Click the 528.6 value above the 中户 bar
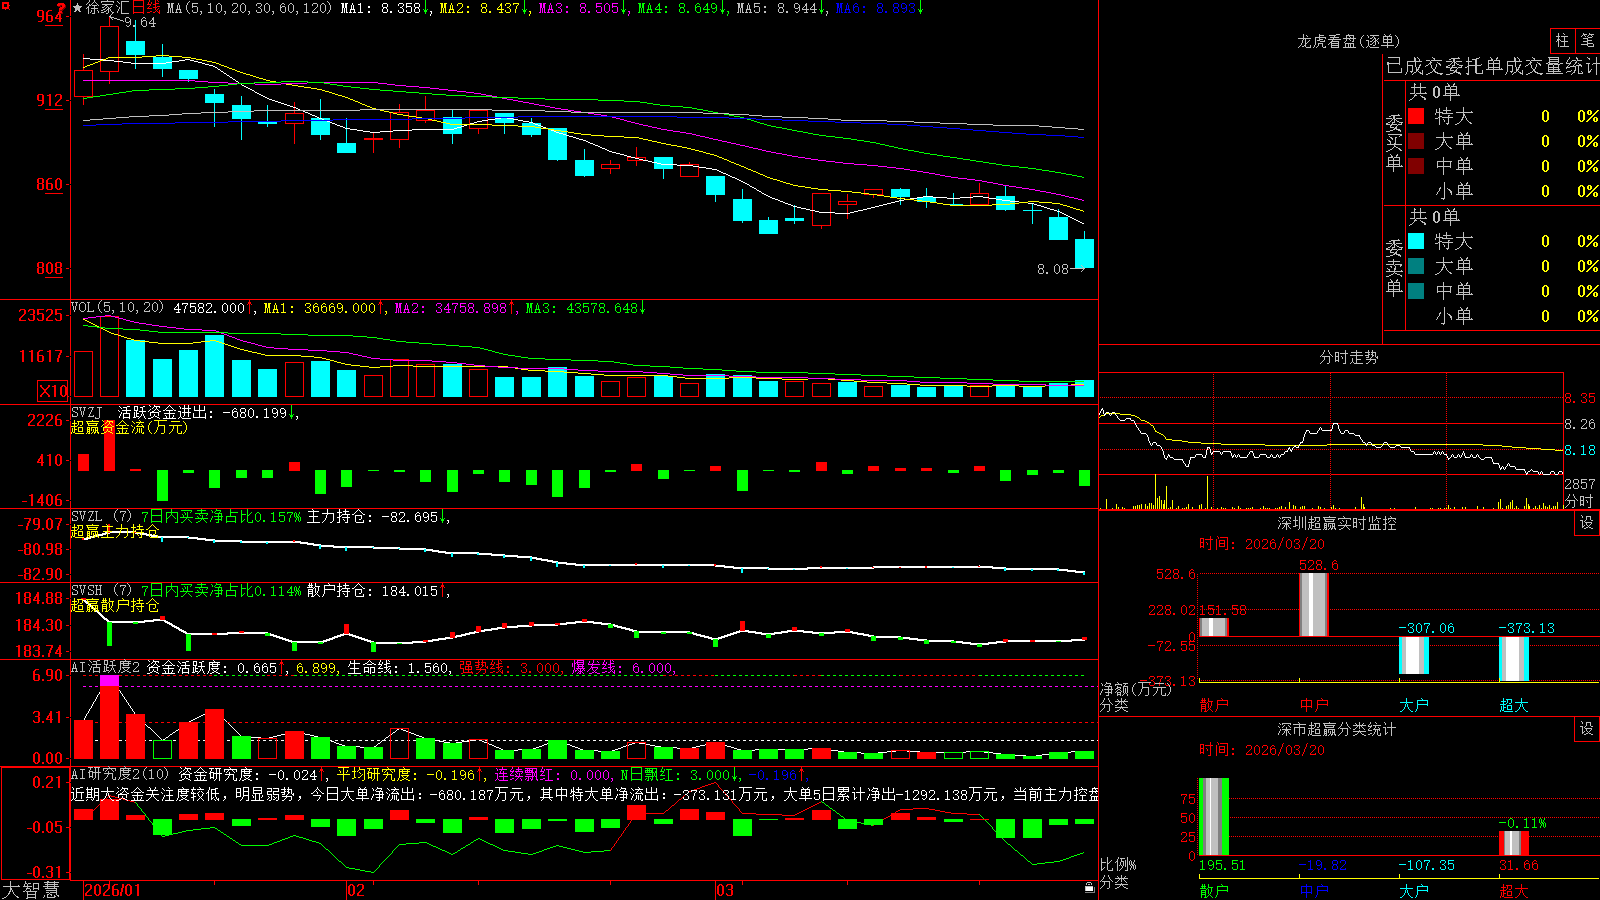 click(1318, 565)
